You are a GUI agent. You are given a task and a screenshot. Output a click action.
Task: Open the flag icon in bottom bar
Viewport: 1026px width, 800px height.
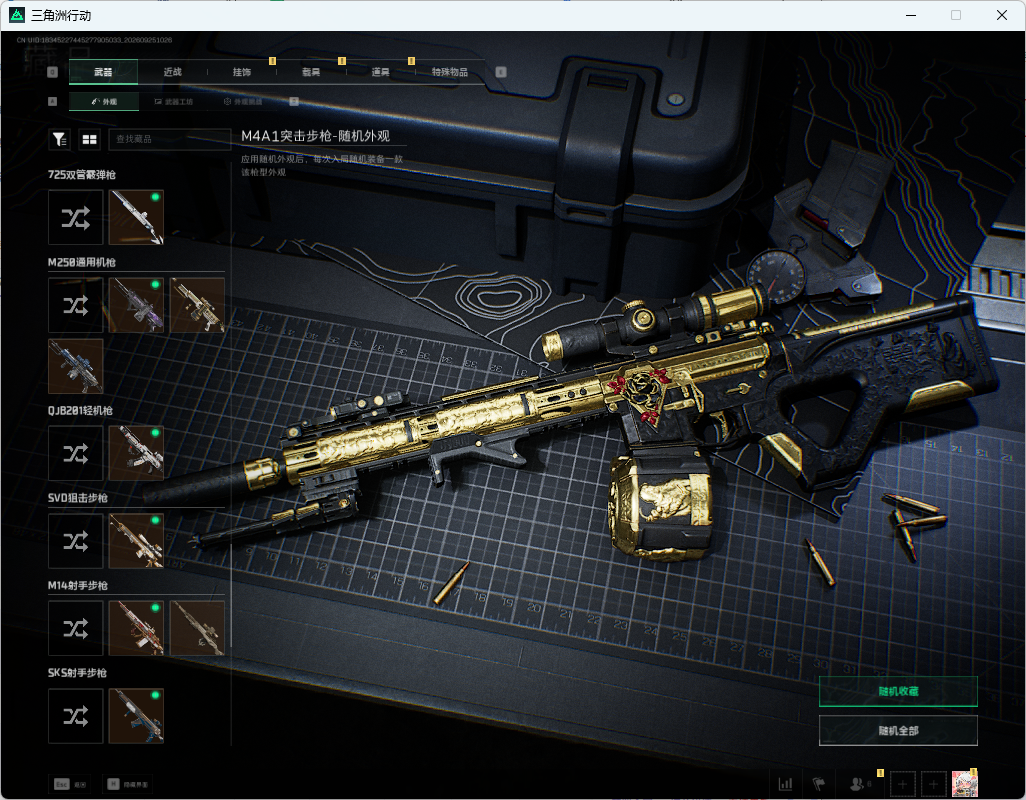(819, 784)
